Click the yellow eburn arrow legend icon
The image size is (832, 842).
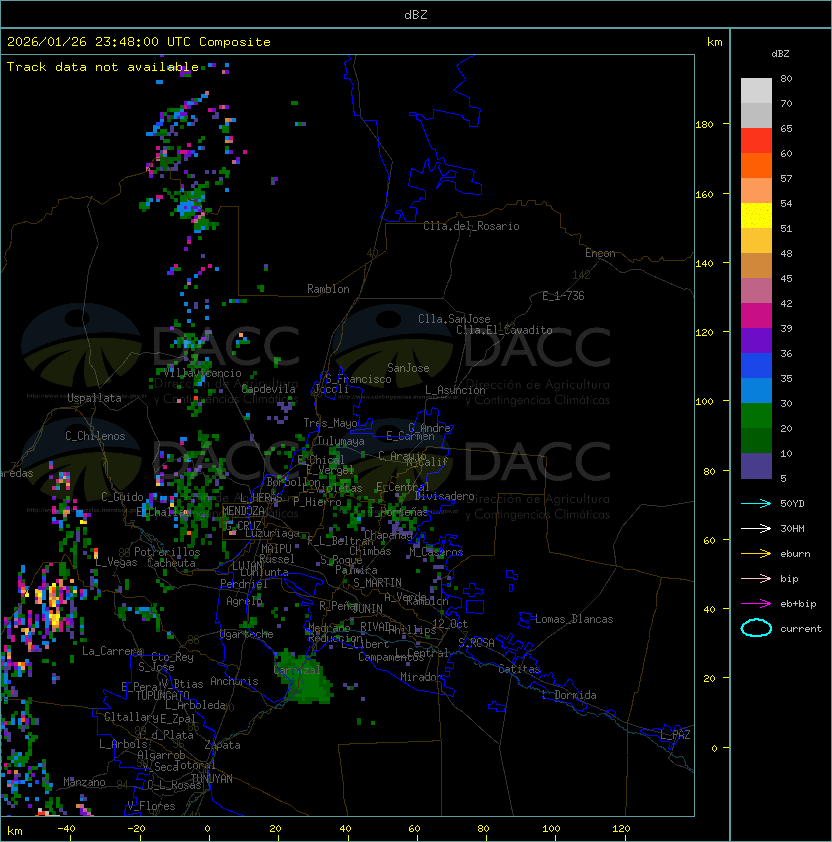point(756,553)
